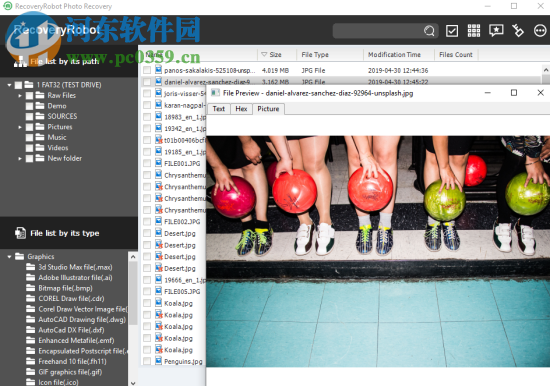Click the file icon of Penguins.jpg
The width and height of the screenshot is (550, 386).
(159, 361)
